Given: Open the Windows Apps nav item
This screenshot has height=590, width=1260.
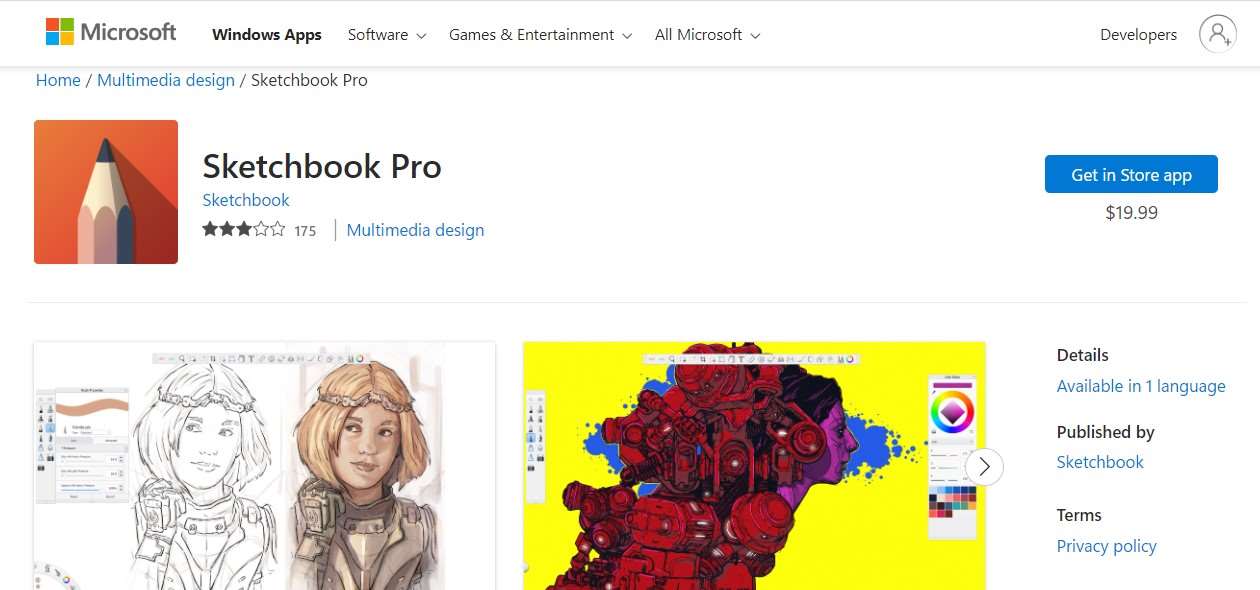Looking at the screenshot, I should click(x=267, y=35).
